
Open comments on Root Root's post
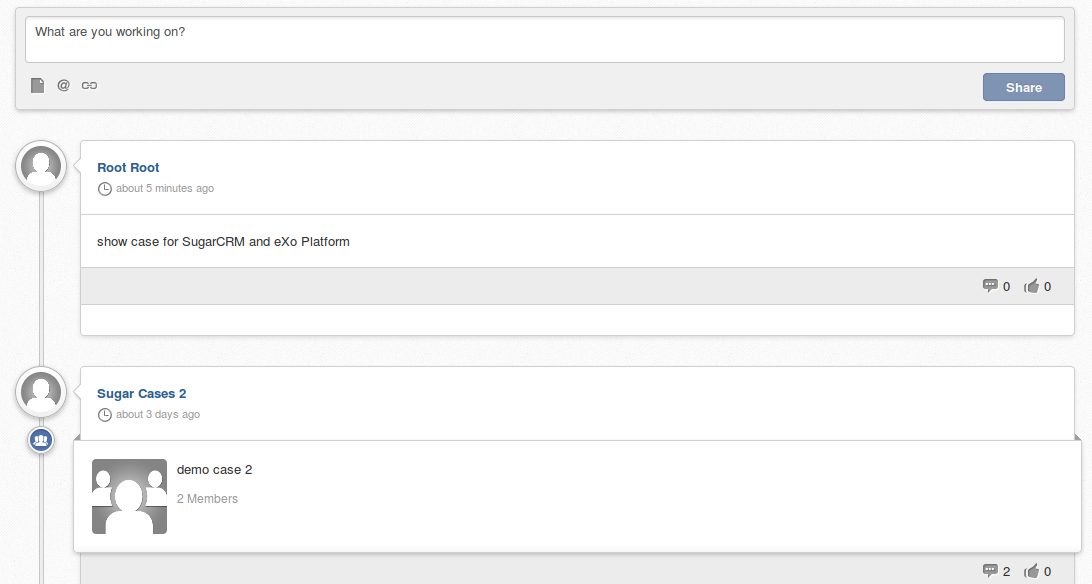996,286
